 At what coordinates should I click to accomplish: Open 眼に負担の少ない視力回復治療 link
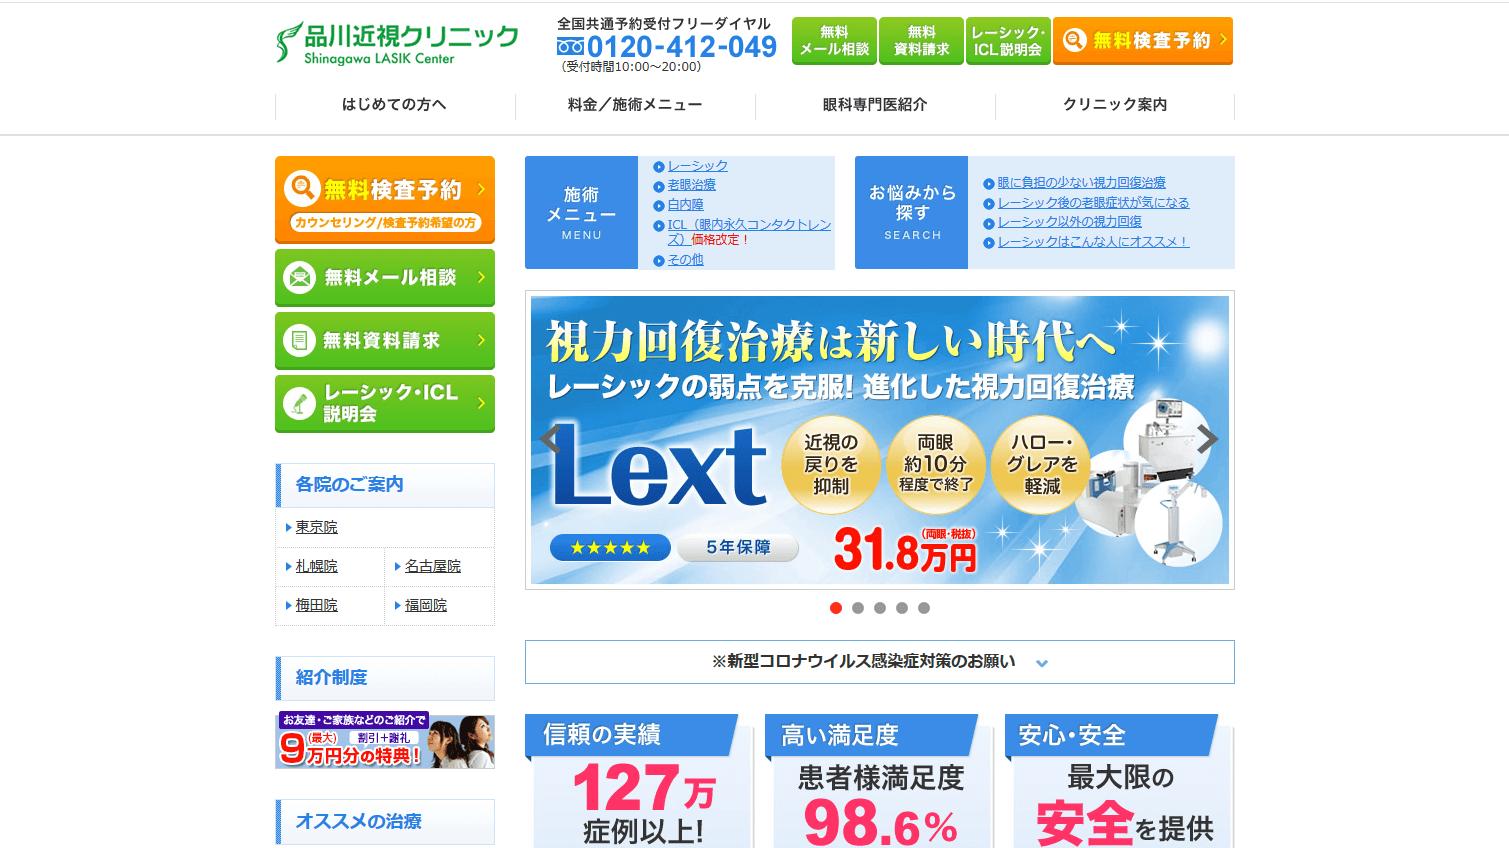(1082, 183)
